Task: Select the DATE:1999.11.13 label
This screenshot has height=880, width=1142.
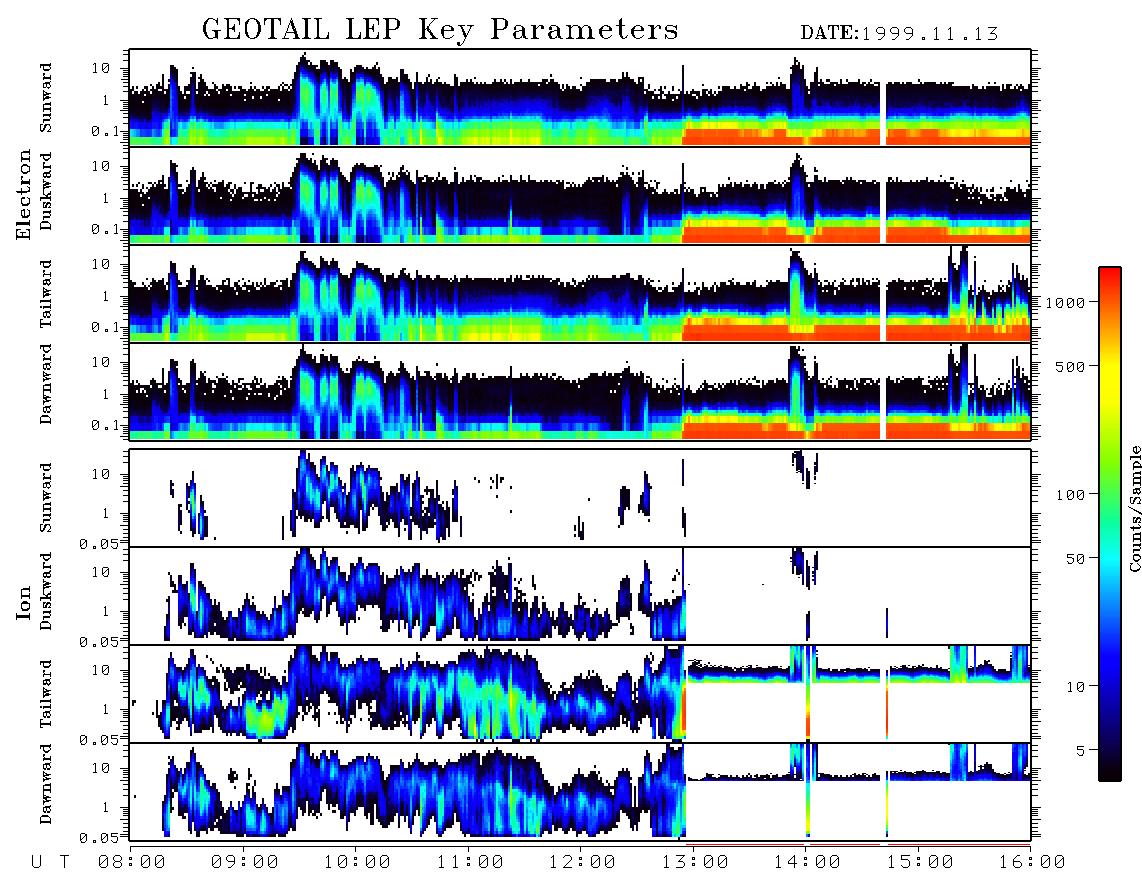Action: point(899,33)
